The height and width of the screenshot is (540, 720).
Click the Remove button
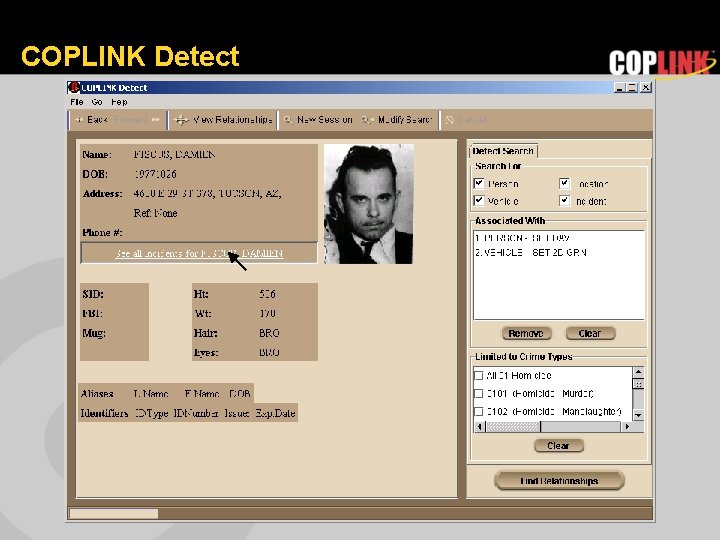pos(526,333)
